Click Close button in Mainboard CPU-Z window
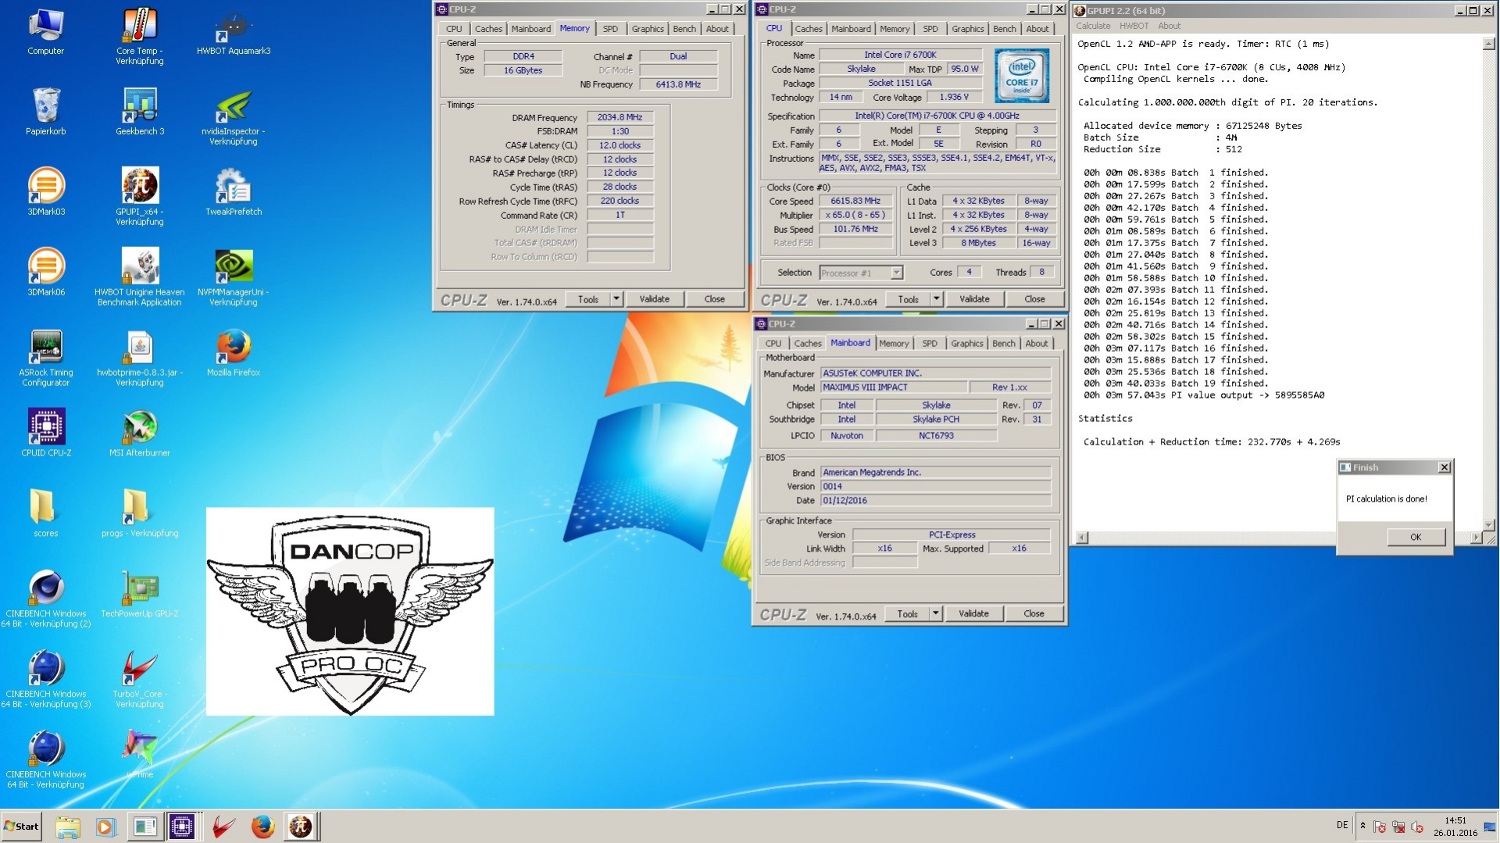The image size is (1500, 843). click(x=1034, y=614)
